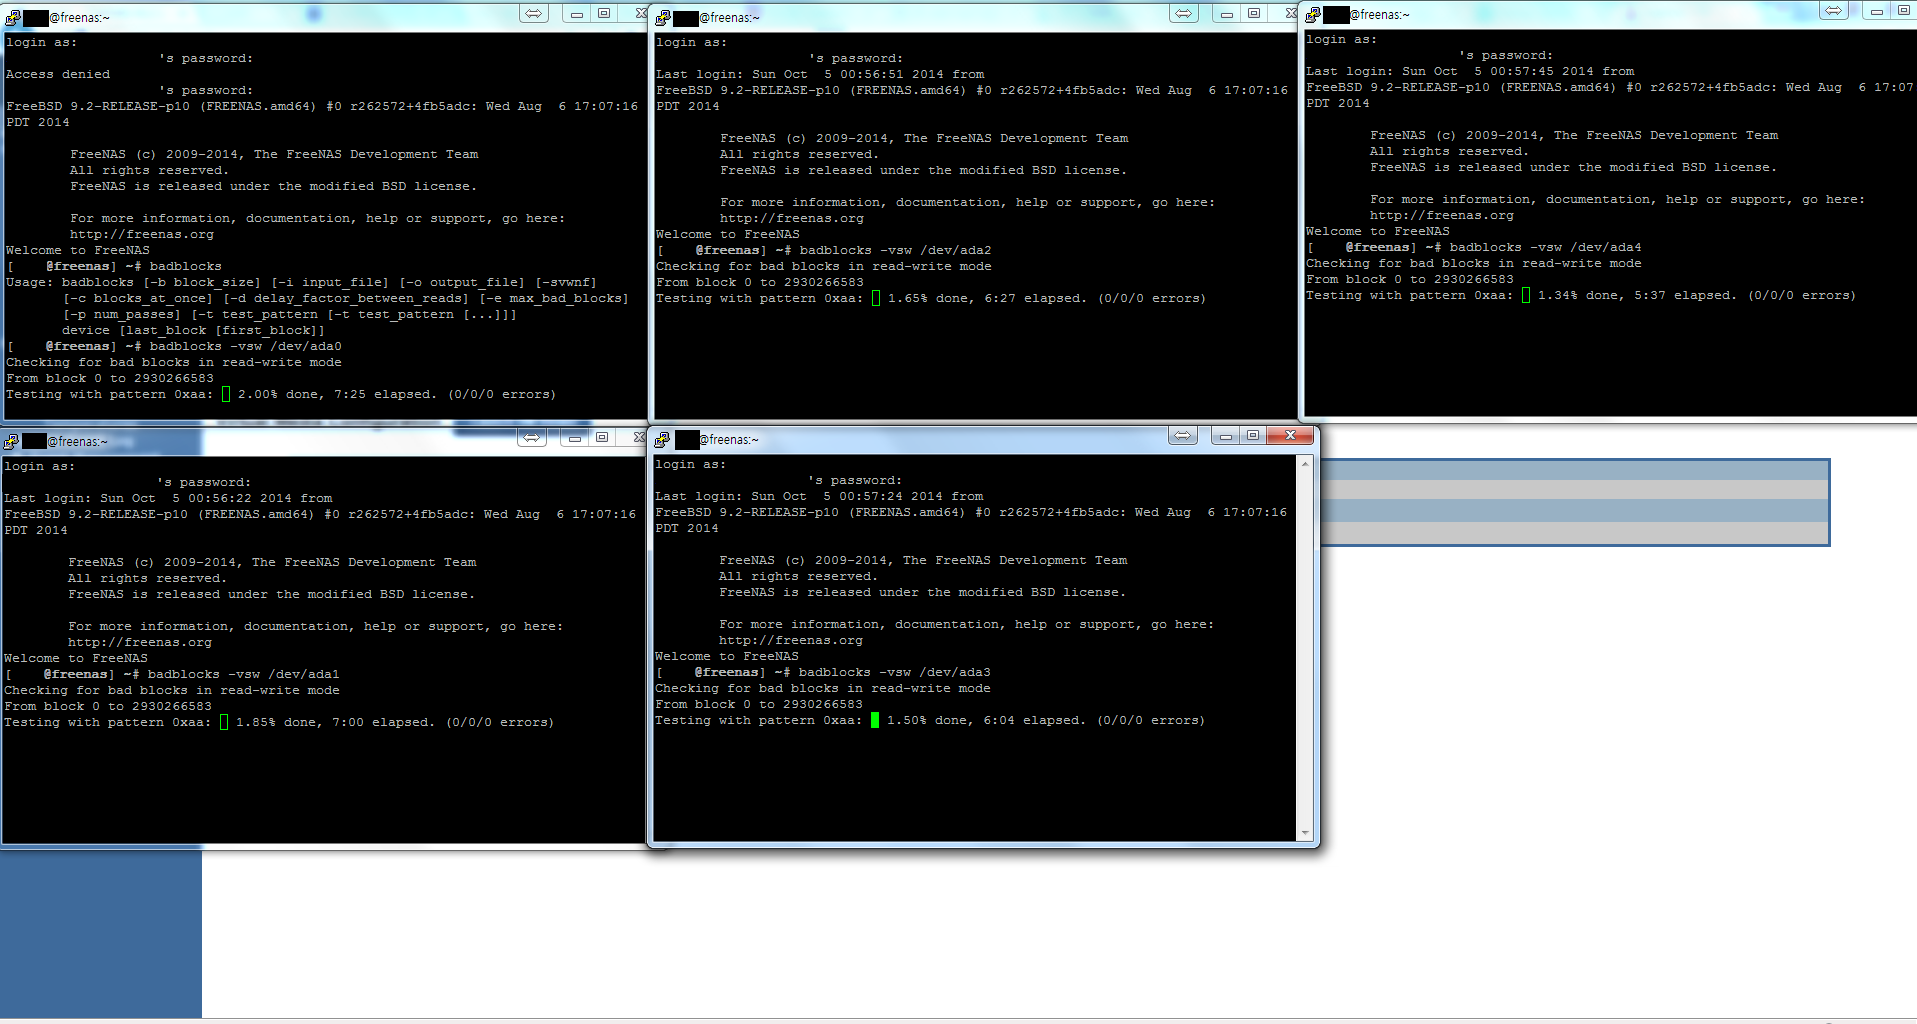The image size is (1917, 1024).
Task: Open the PuTTY system menu icon in the ada1 window
Action: [x=11, y=441]
